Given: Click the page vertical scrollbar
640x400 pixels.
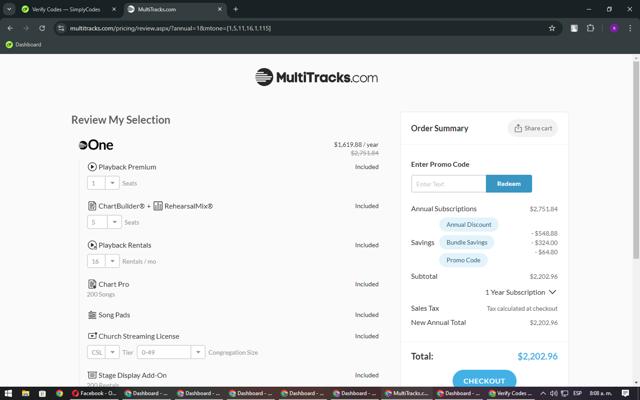Looking at the screenshot, I should [x=636, y=159].
